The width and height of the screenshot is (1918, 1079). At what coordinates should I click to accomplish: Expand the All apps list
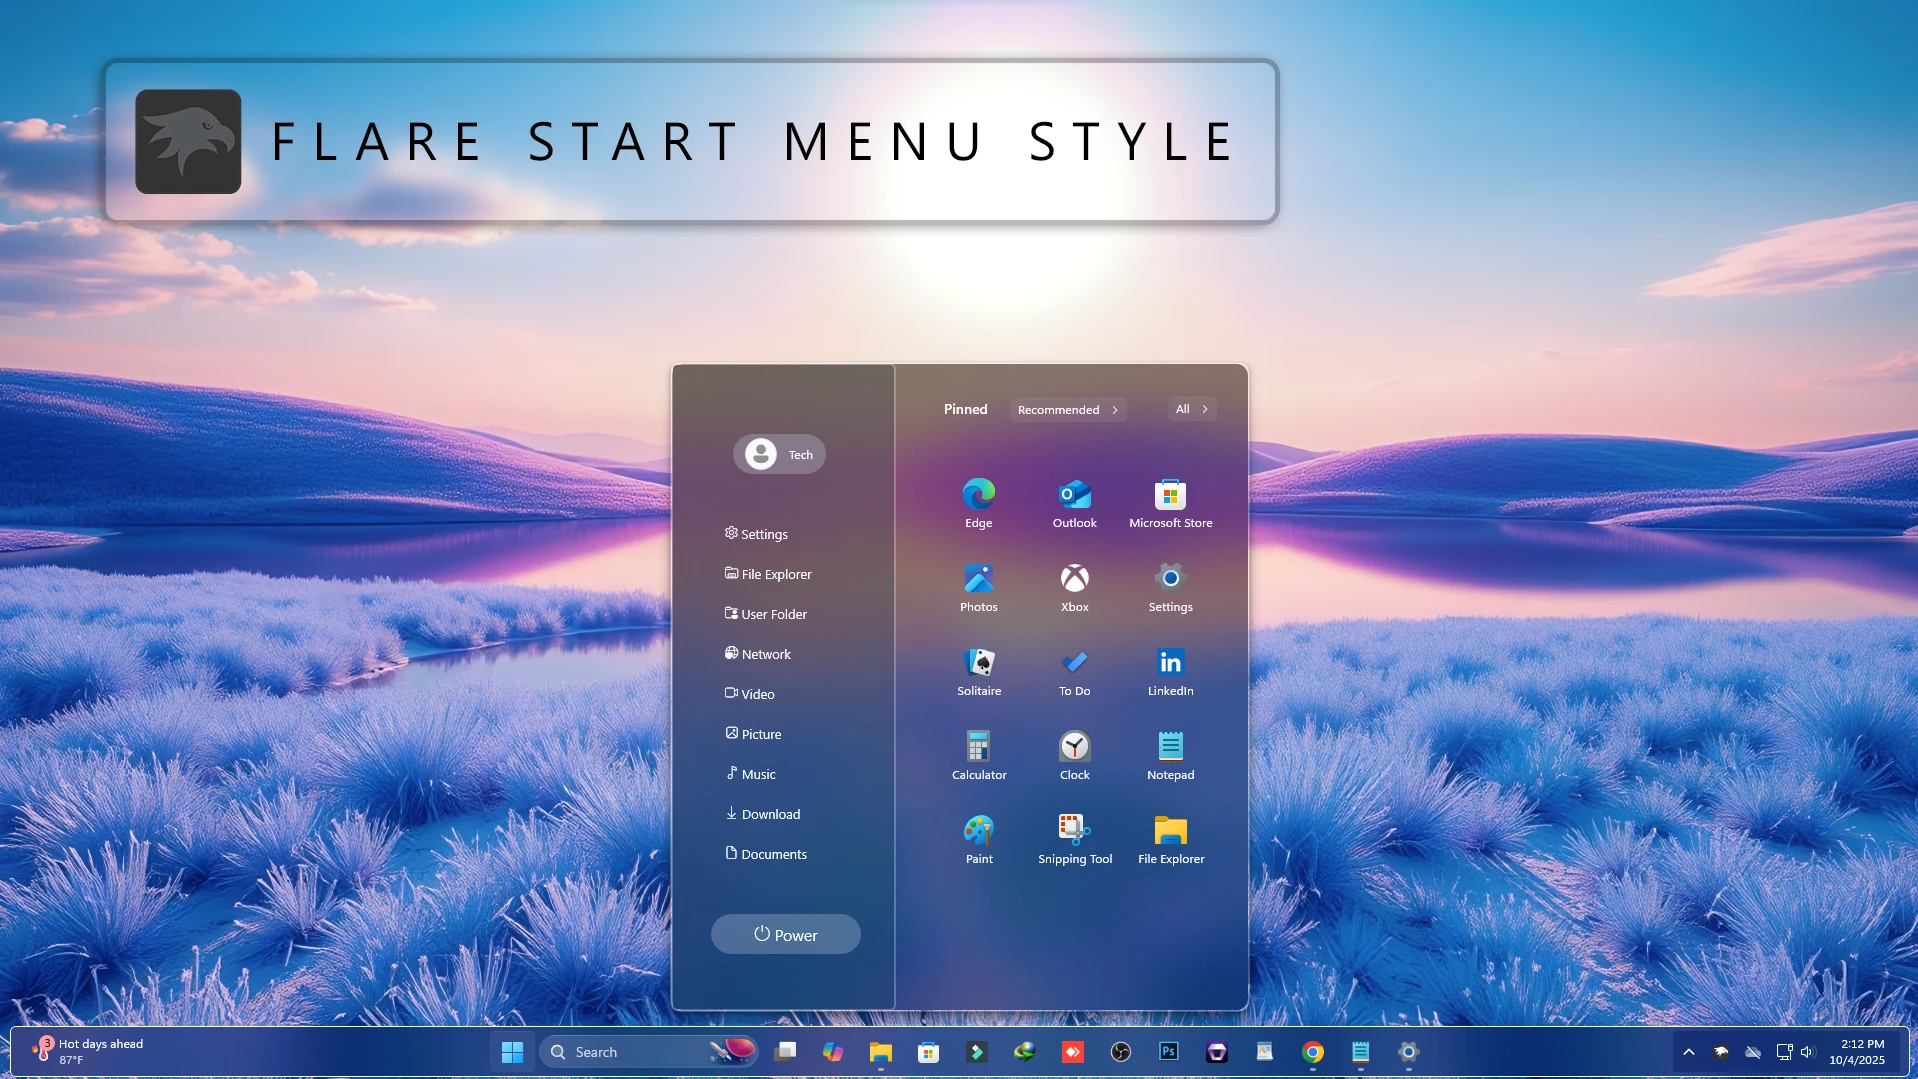(1191, 409)
